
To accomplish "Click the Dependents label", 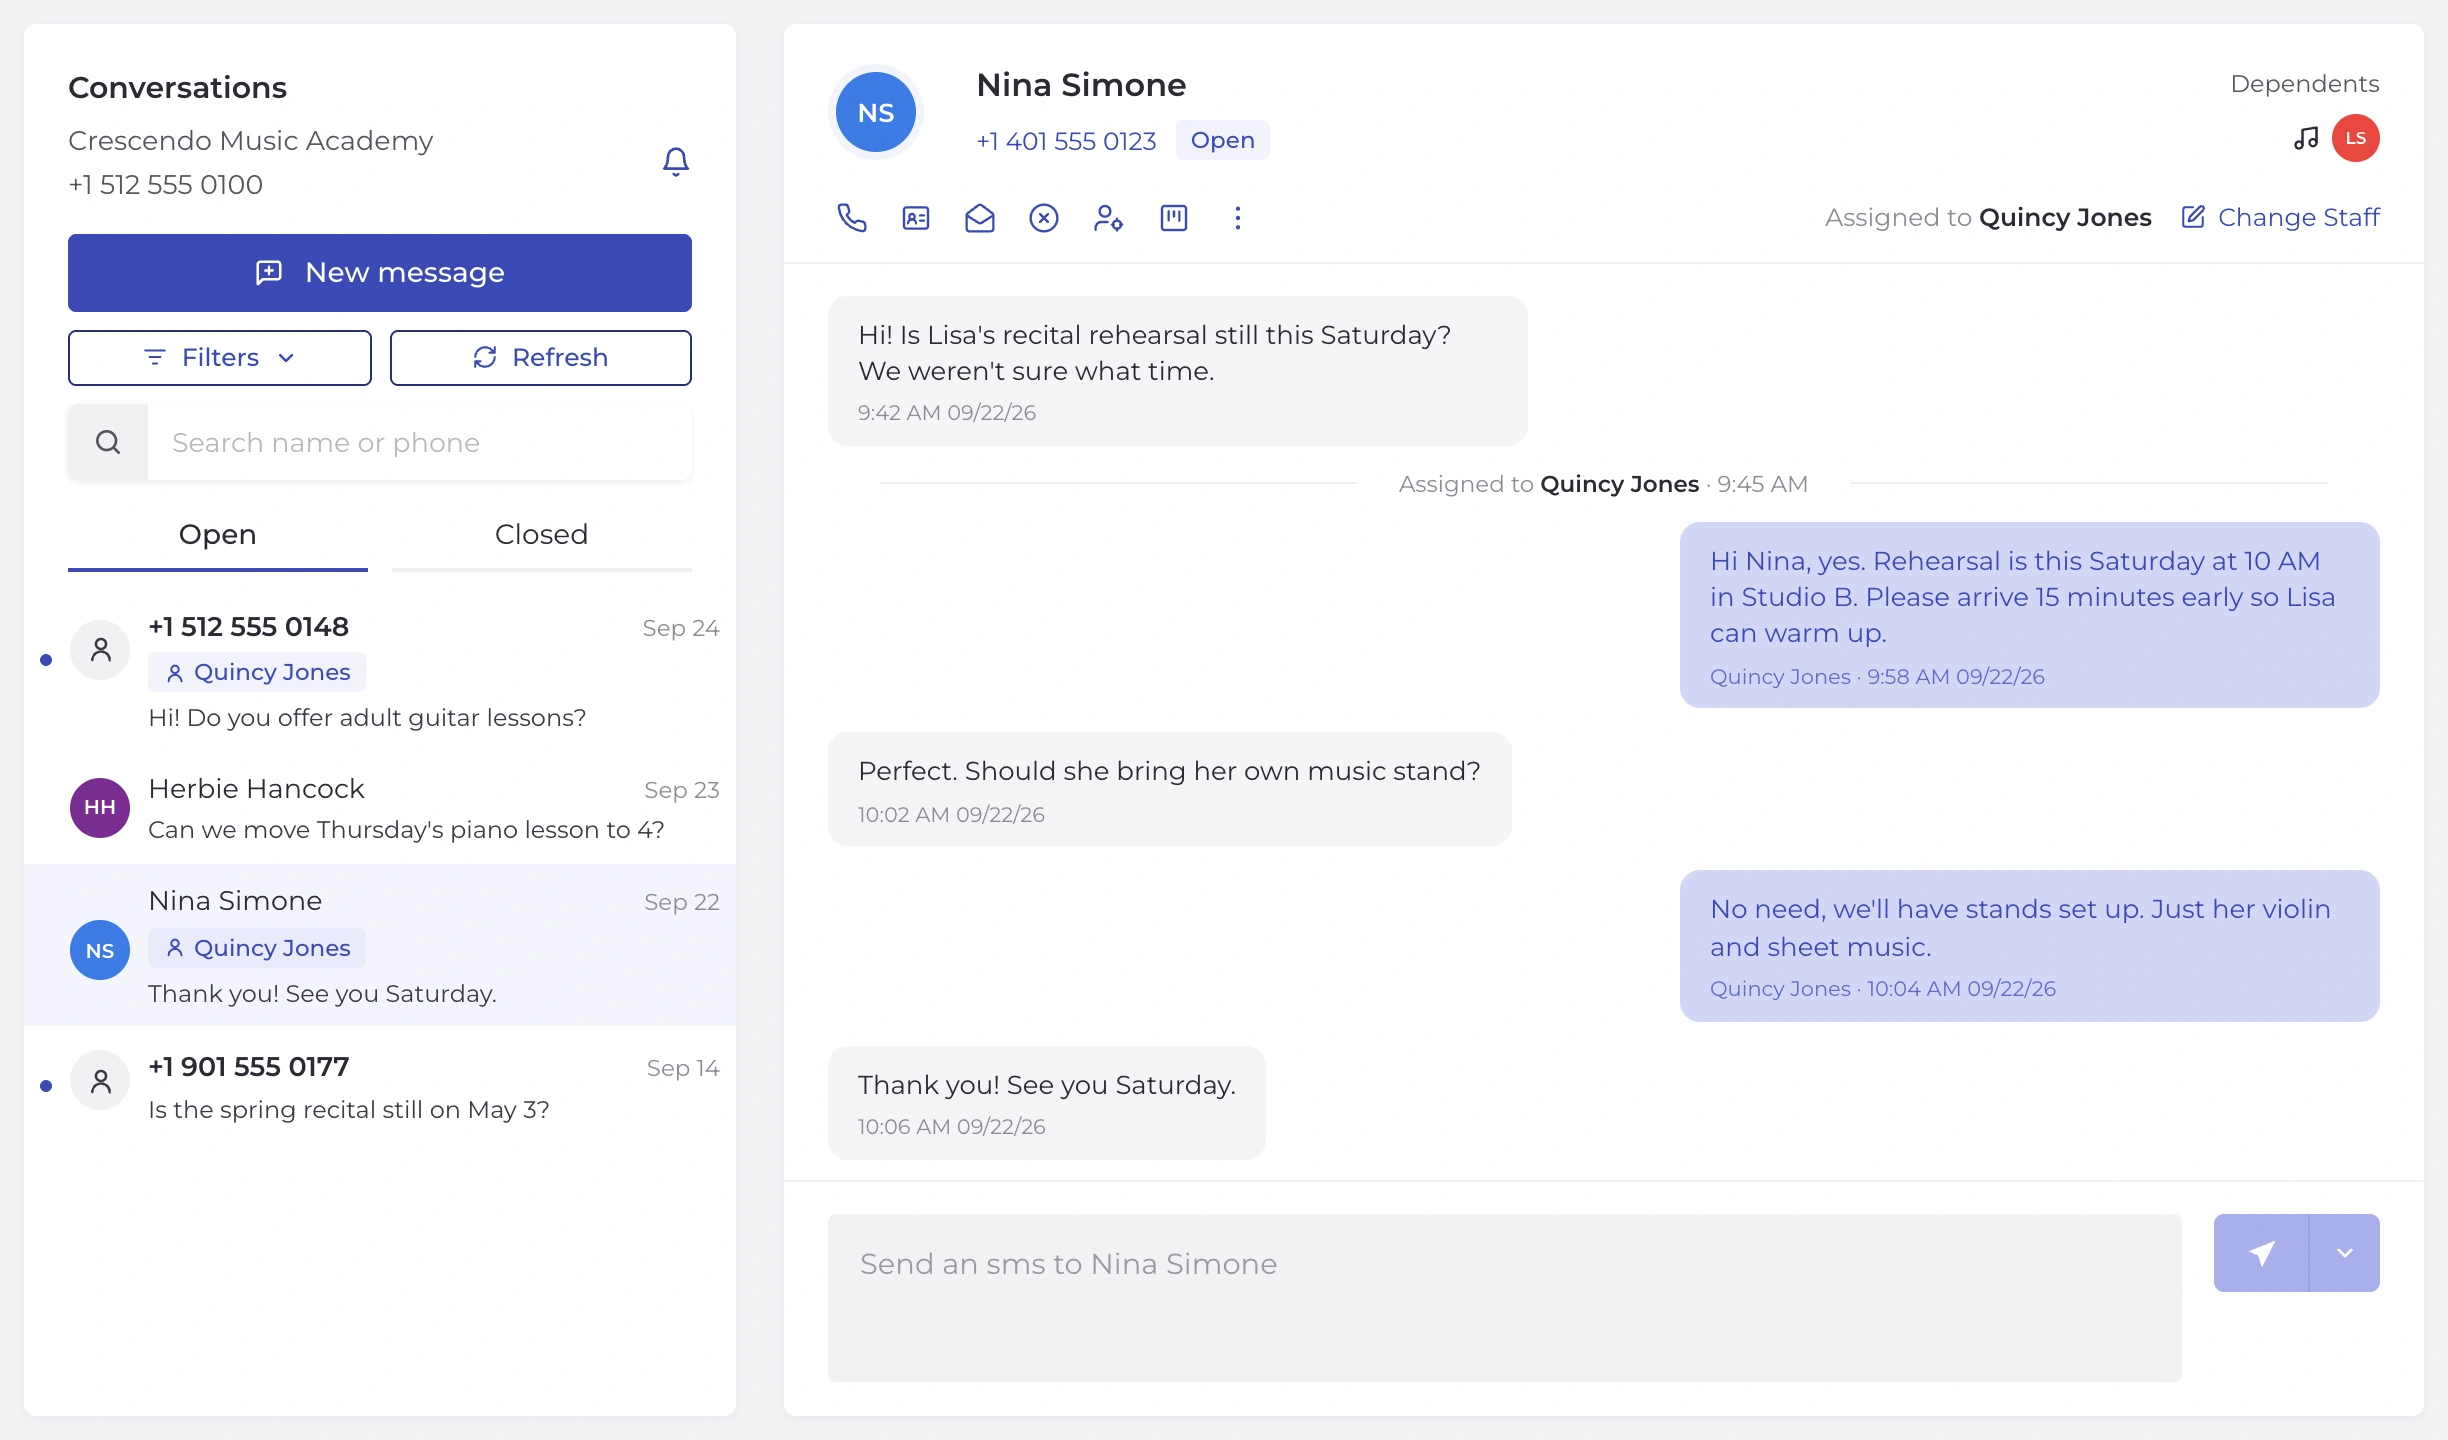I will coord(2305,84).
